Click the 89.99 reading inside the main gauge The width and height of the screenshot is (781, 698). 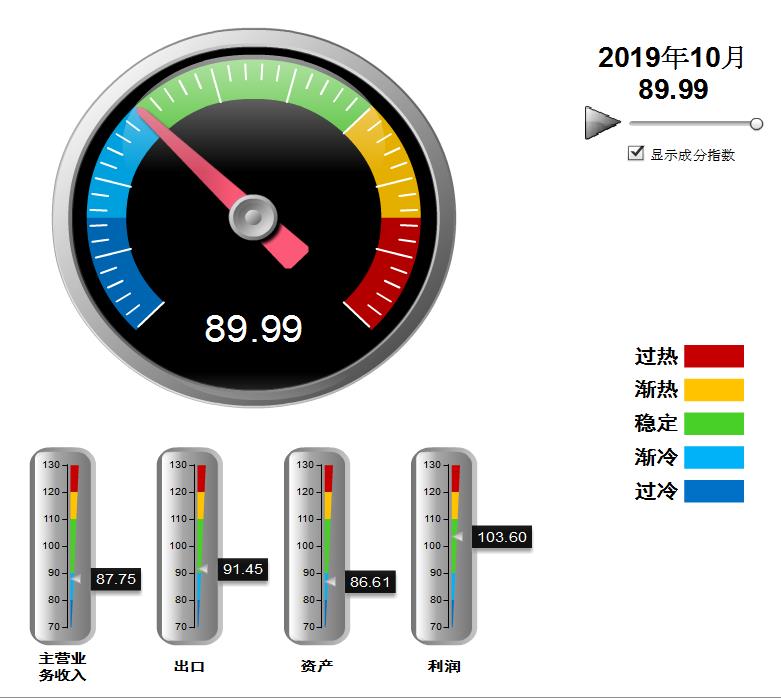coord(253,328)
